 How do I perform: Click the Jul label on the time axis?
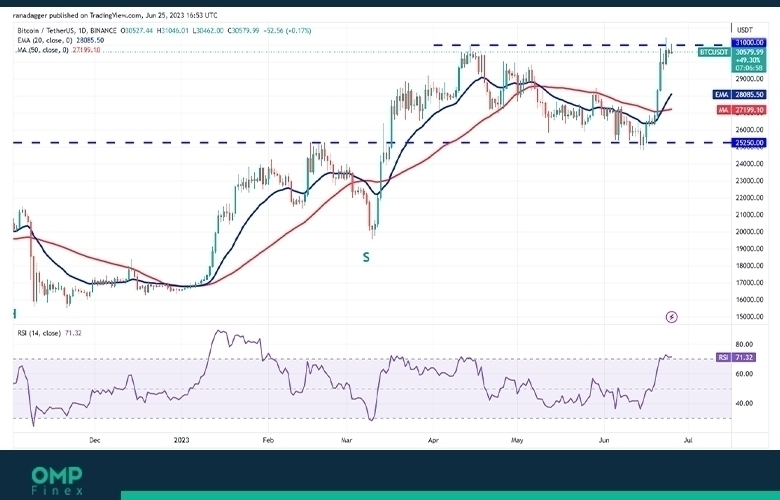pos(688,440)
